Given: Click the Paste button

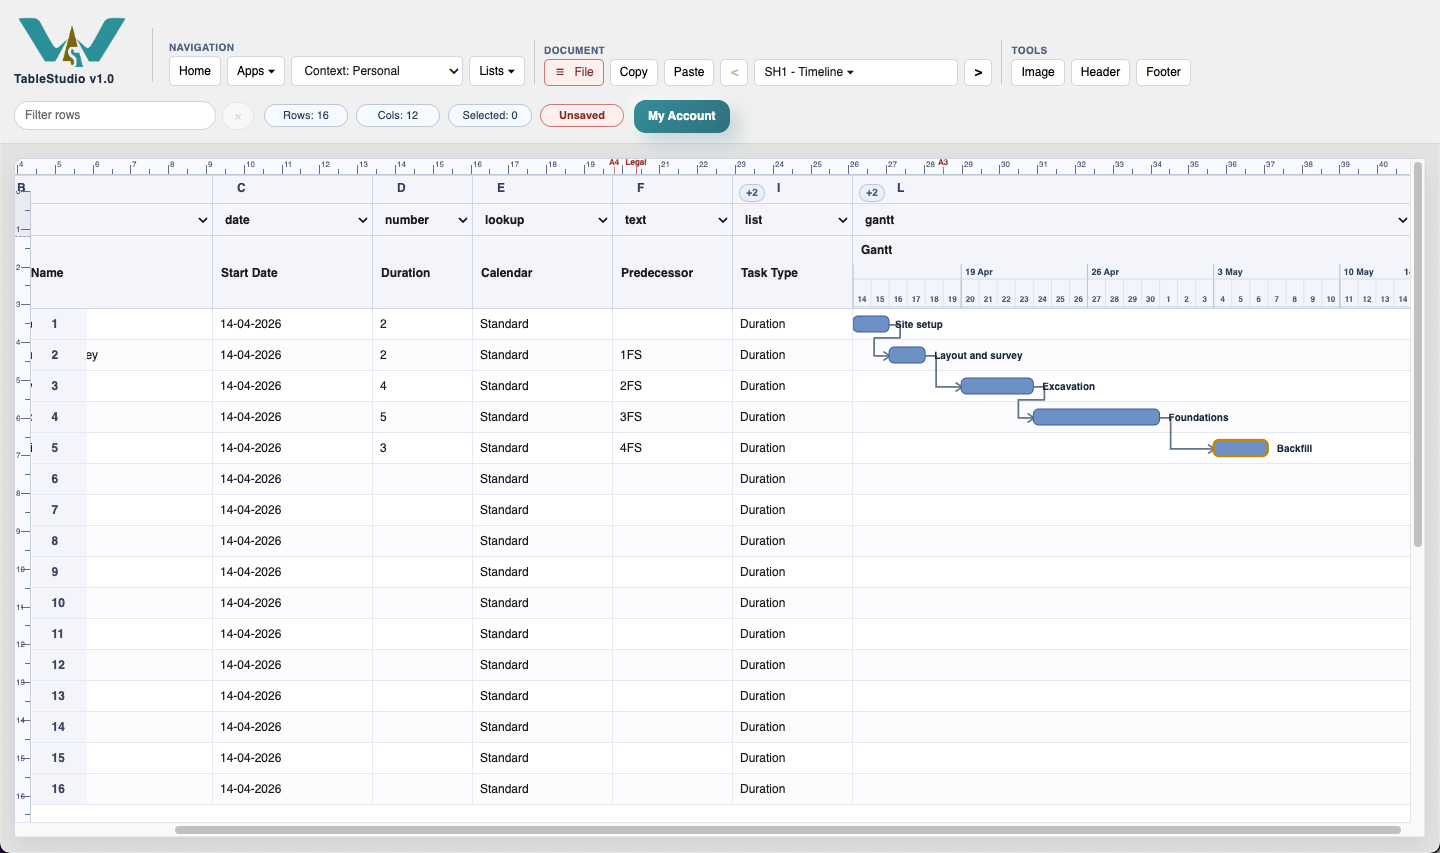Looking at the screenshot, I should click(689, 72).
